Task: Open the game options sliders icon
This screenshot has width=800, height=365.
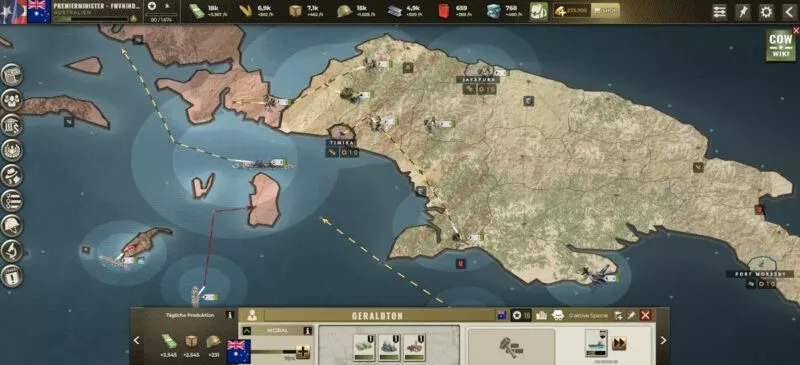Action: tap(719, 12)
